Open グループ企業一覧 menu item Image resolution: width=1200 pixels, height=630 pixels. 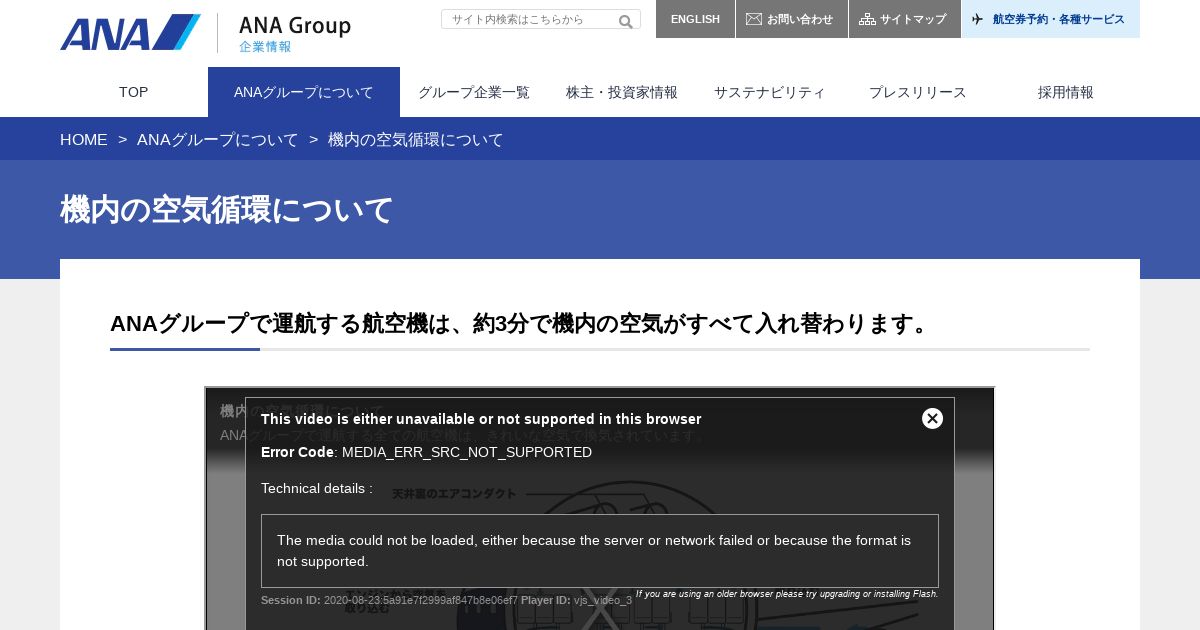point(474,92)
